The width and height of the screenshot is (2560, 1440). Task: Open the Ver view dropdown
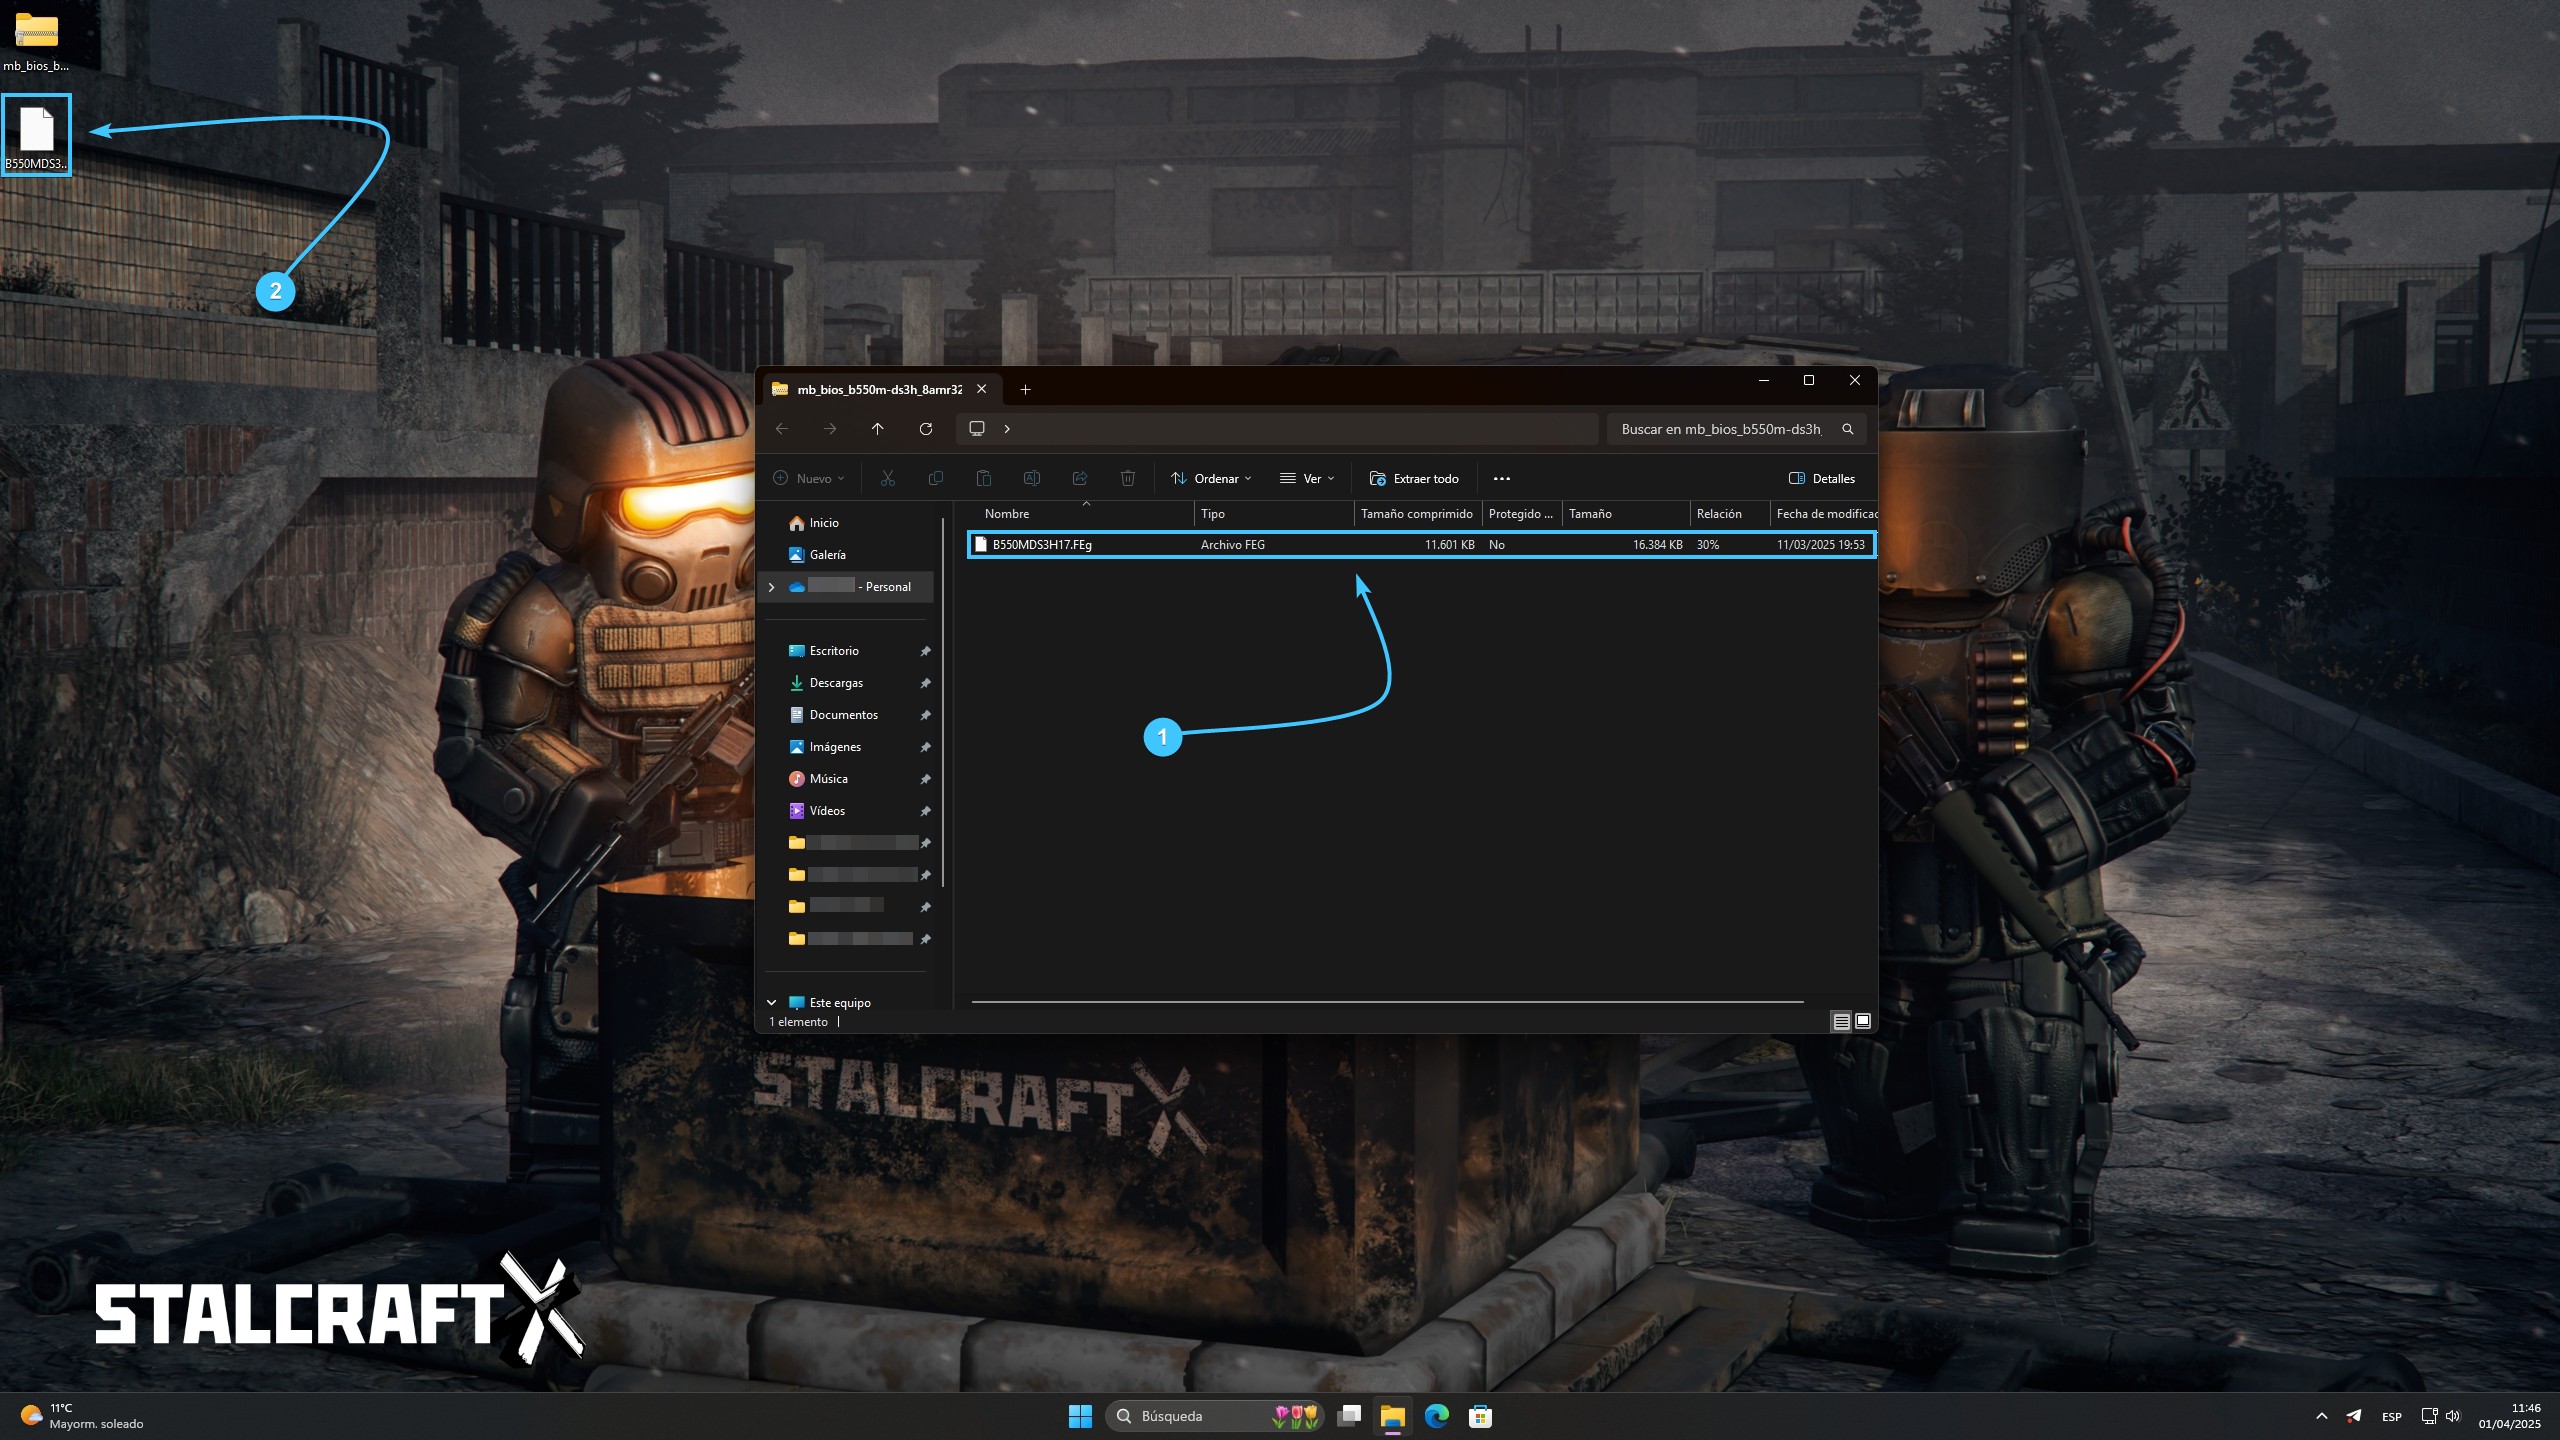coord(1307,479)
